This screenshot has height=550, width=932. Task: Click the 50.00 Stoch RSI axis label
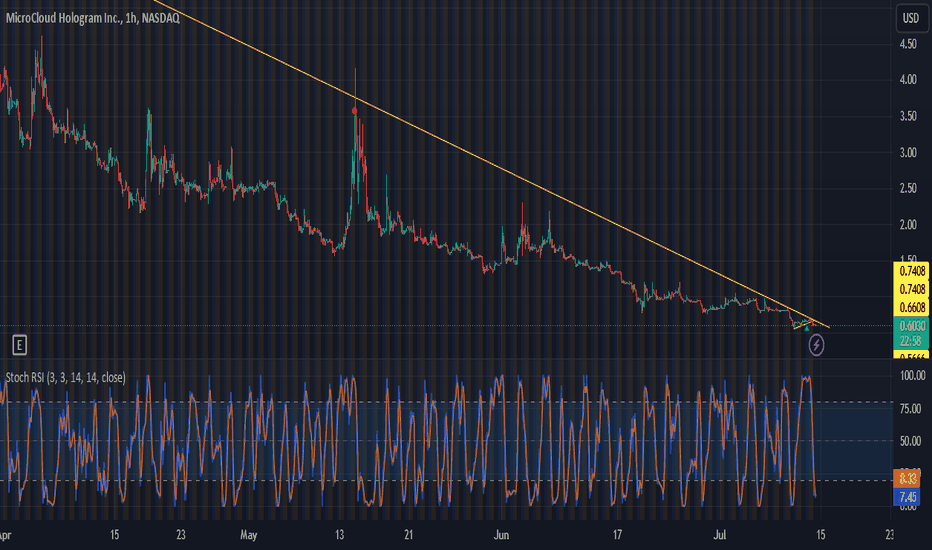coord(911,442)
